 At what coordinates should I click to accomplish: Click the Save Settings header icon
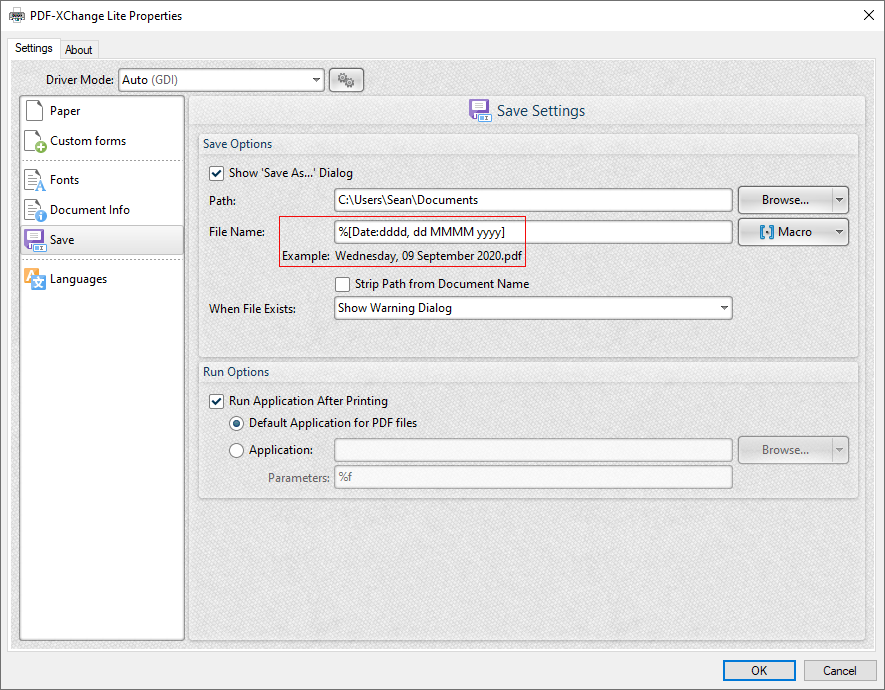pos(479,110)
